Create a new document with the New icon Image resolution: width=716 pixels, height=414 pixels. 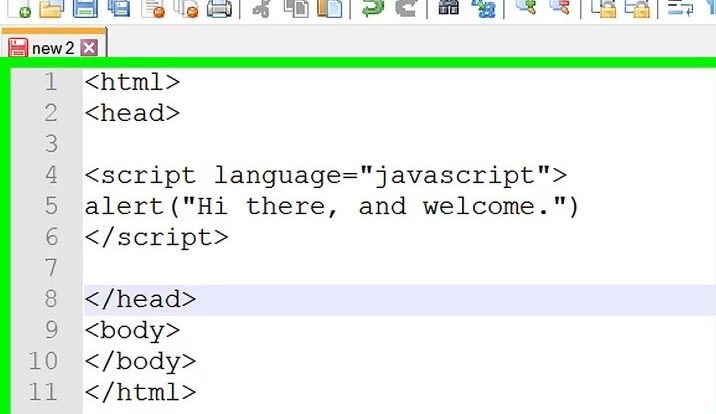tap(19, 8)
